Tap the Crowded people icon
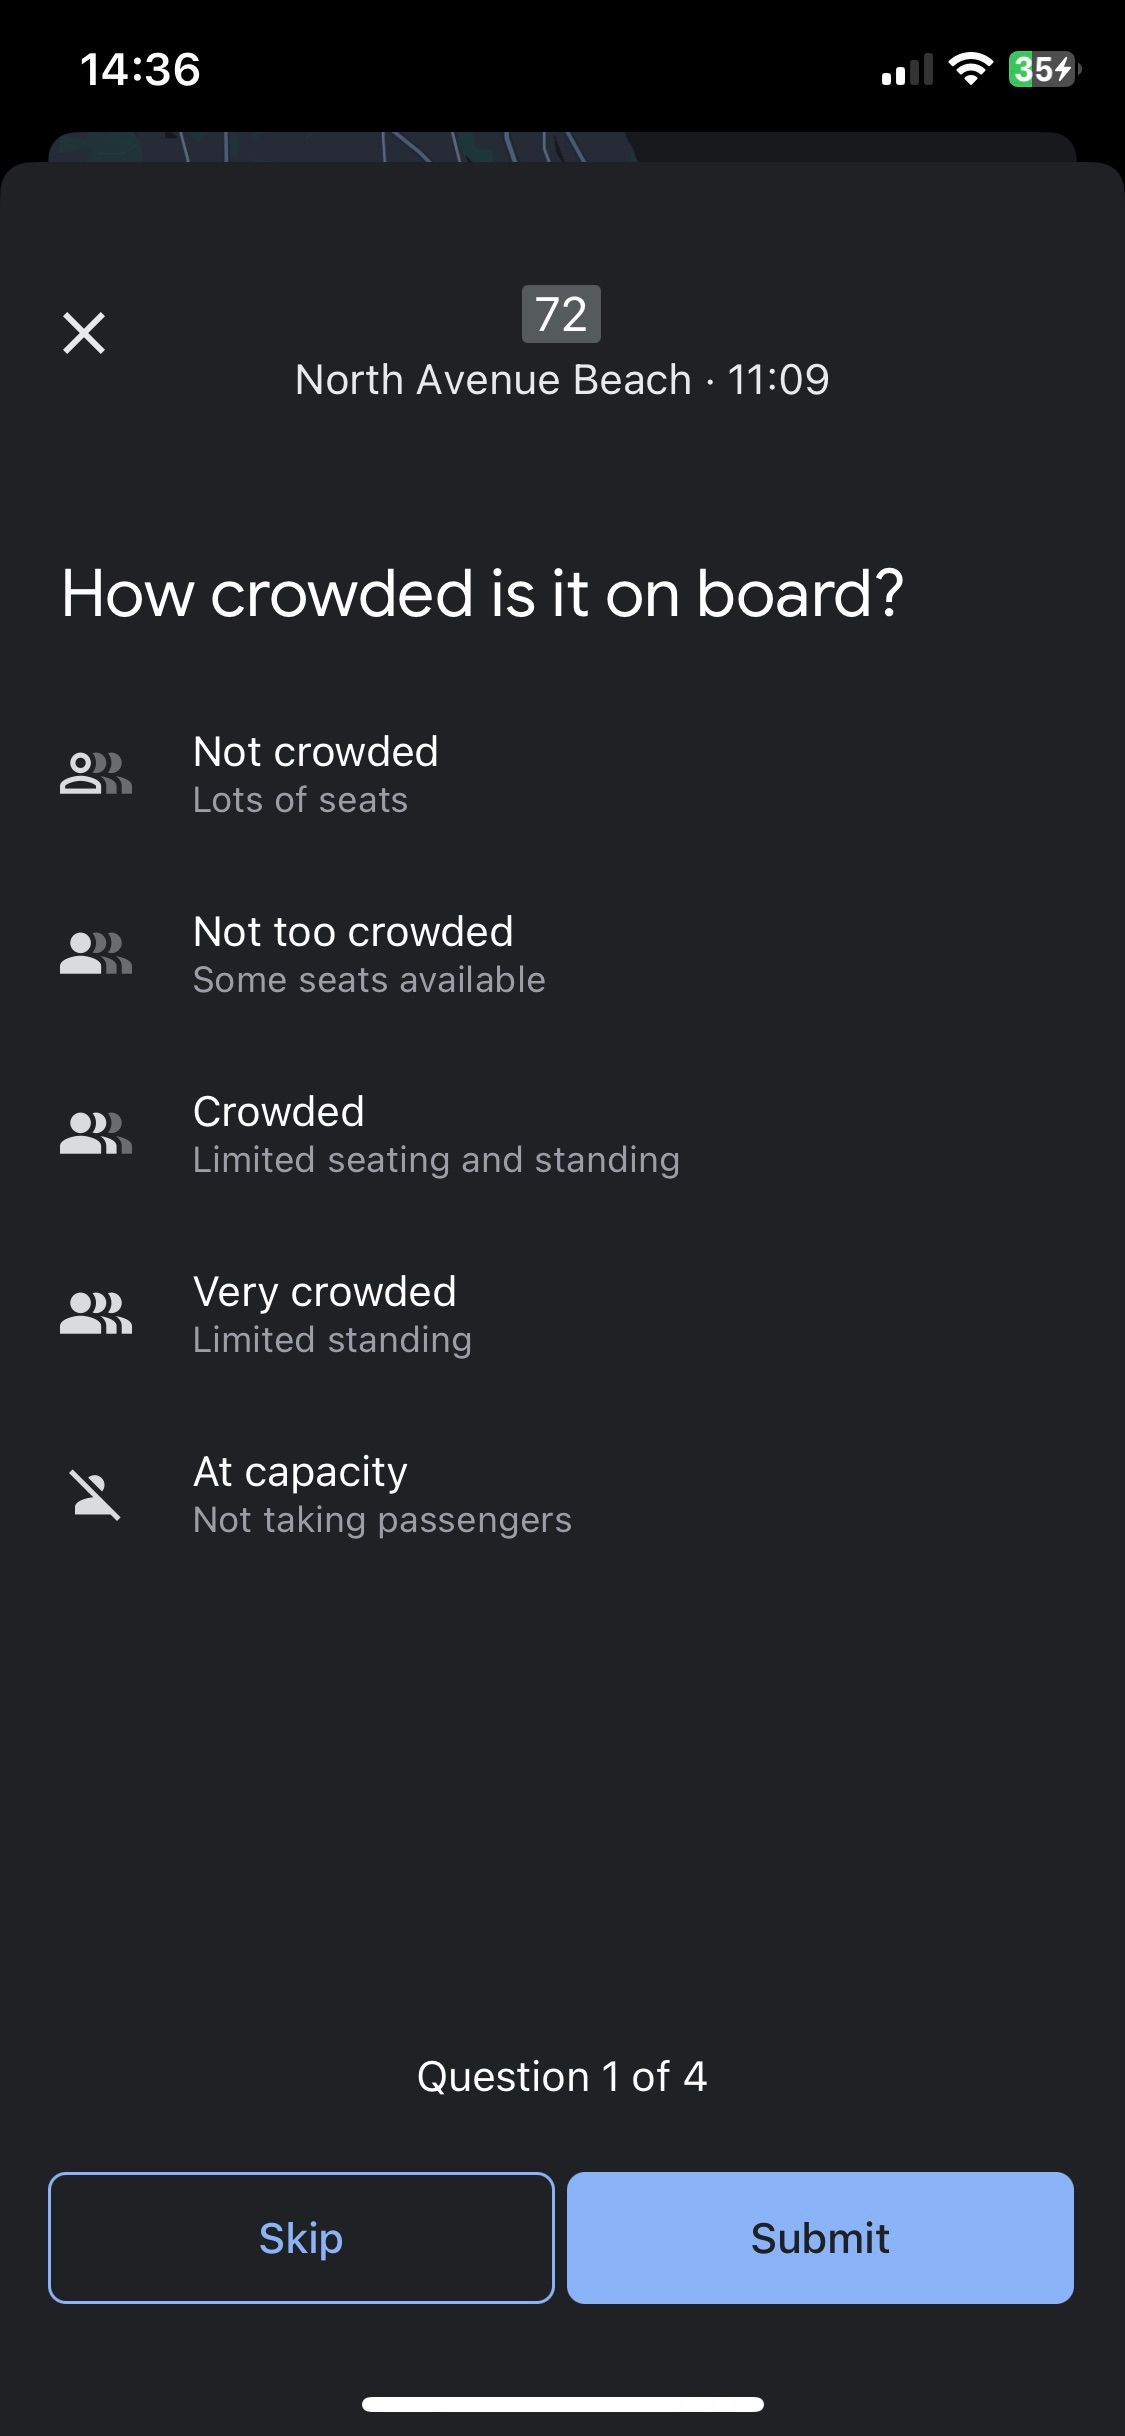 pyautogui.click(x=96, y=1134)
